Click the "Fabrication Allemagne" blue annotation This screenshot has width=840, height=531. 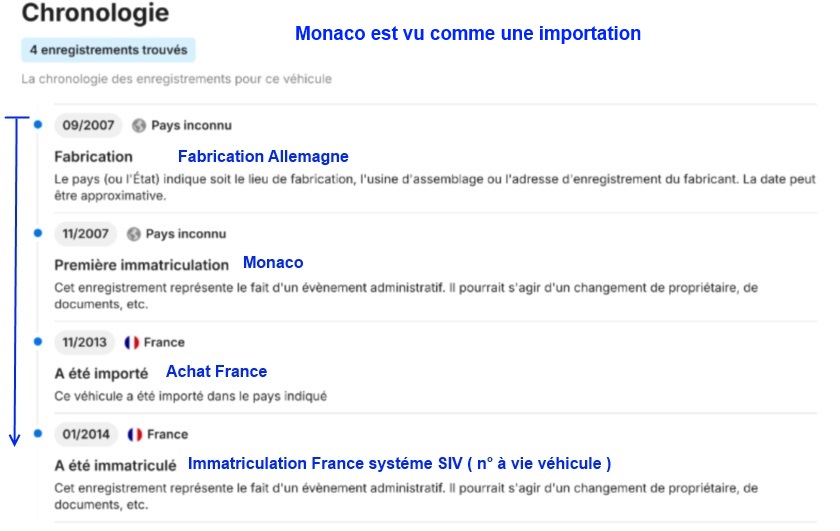pyautogui.click(x=263, y=157)
